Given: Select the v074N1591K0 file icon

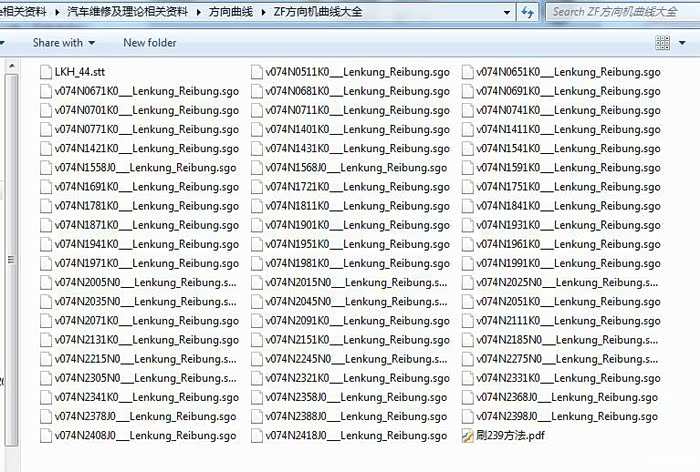Looking at the screenshot, I should pos(467,168).
